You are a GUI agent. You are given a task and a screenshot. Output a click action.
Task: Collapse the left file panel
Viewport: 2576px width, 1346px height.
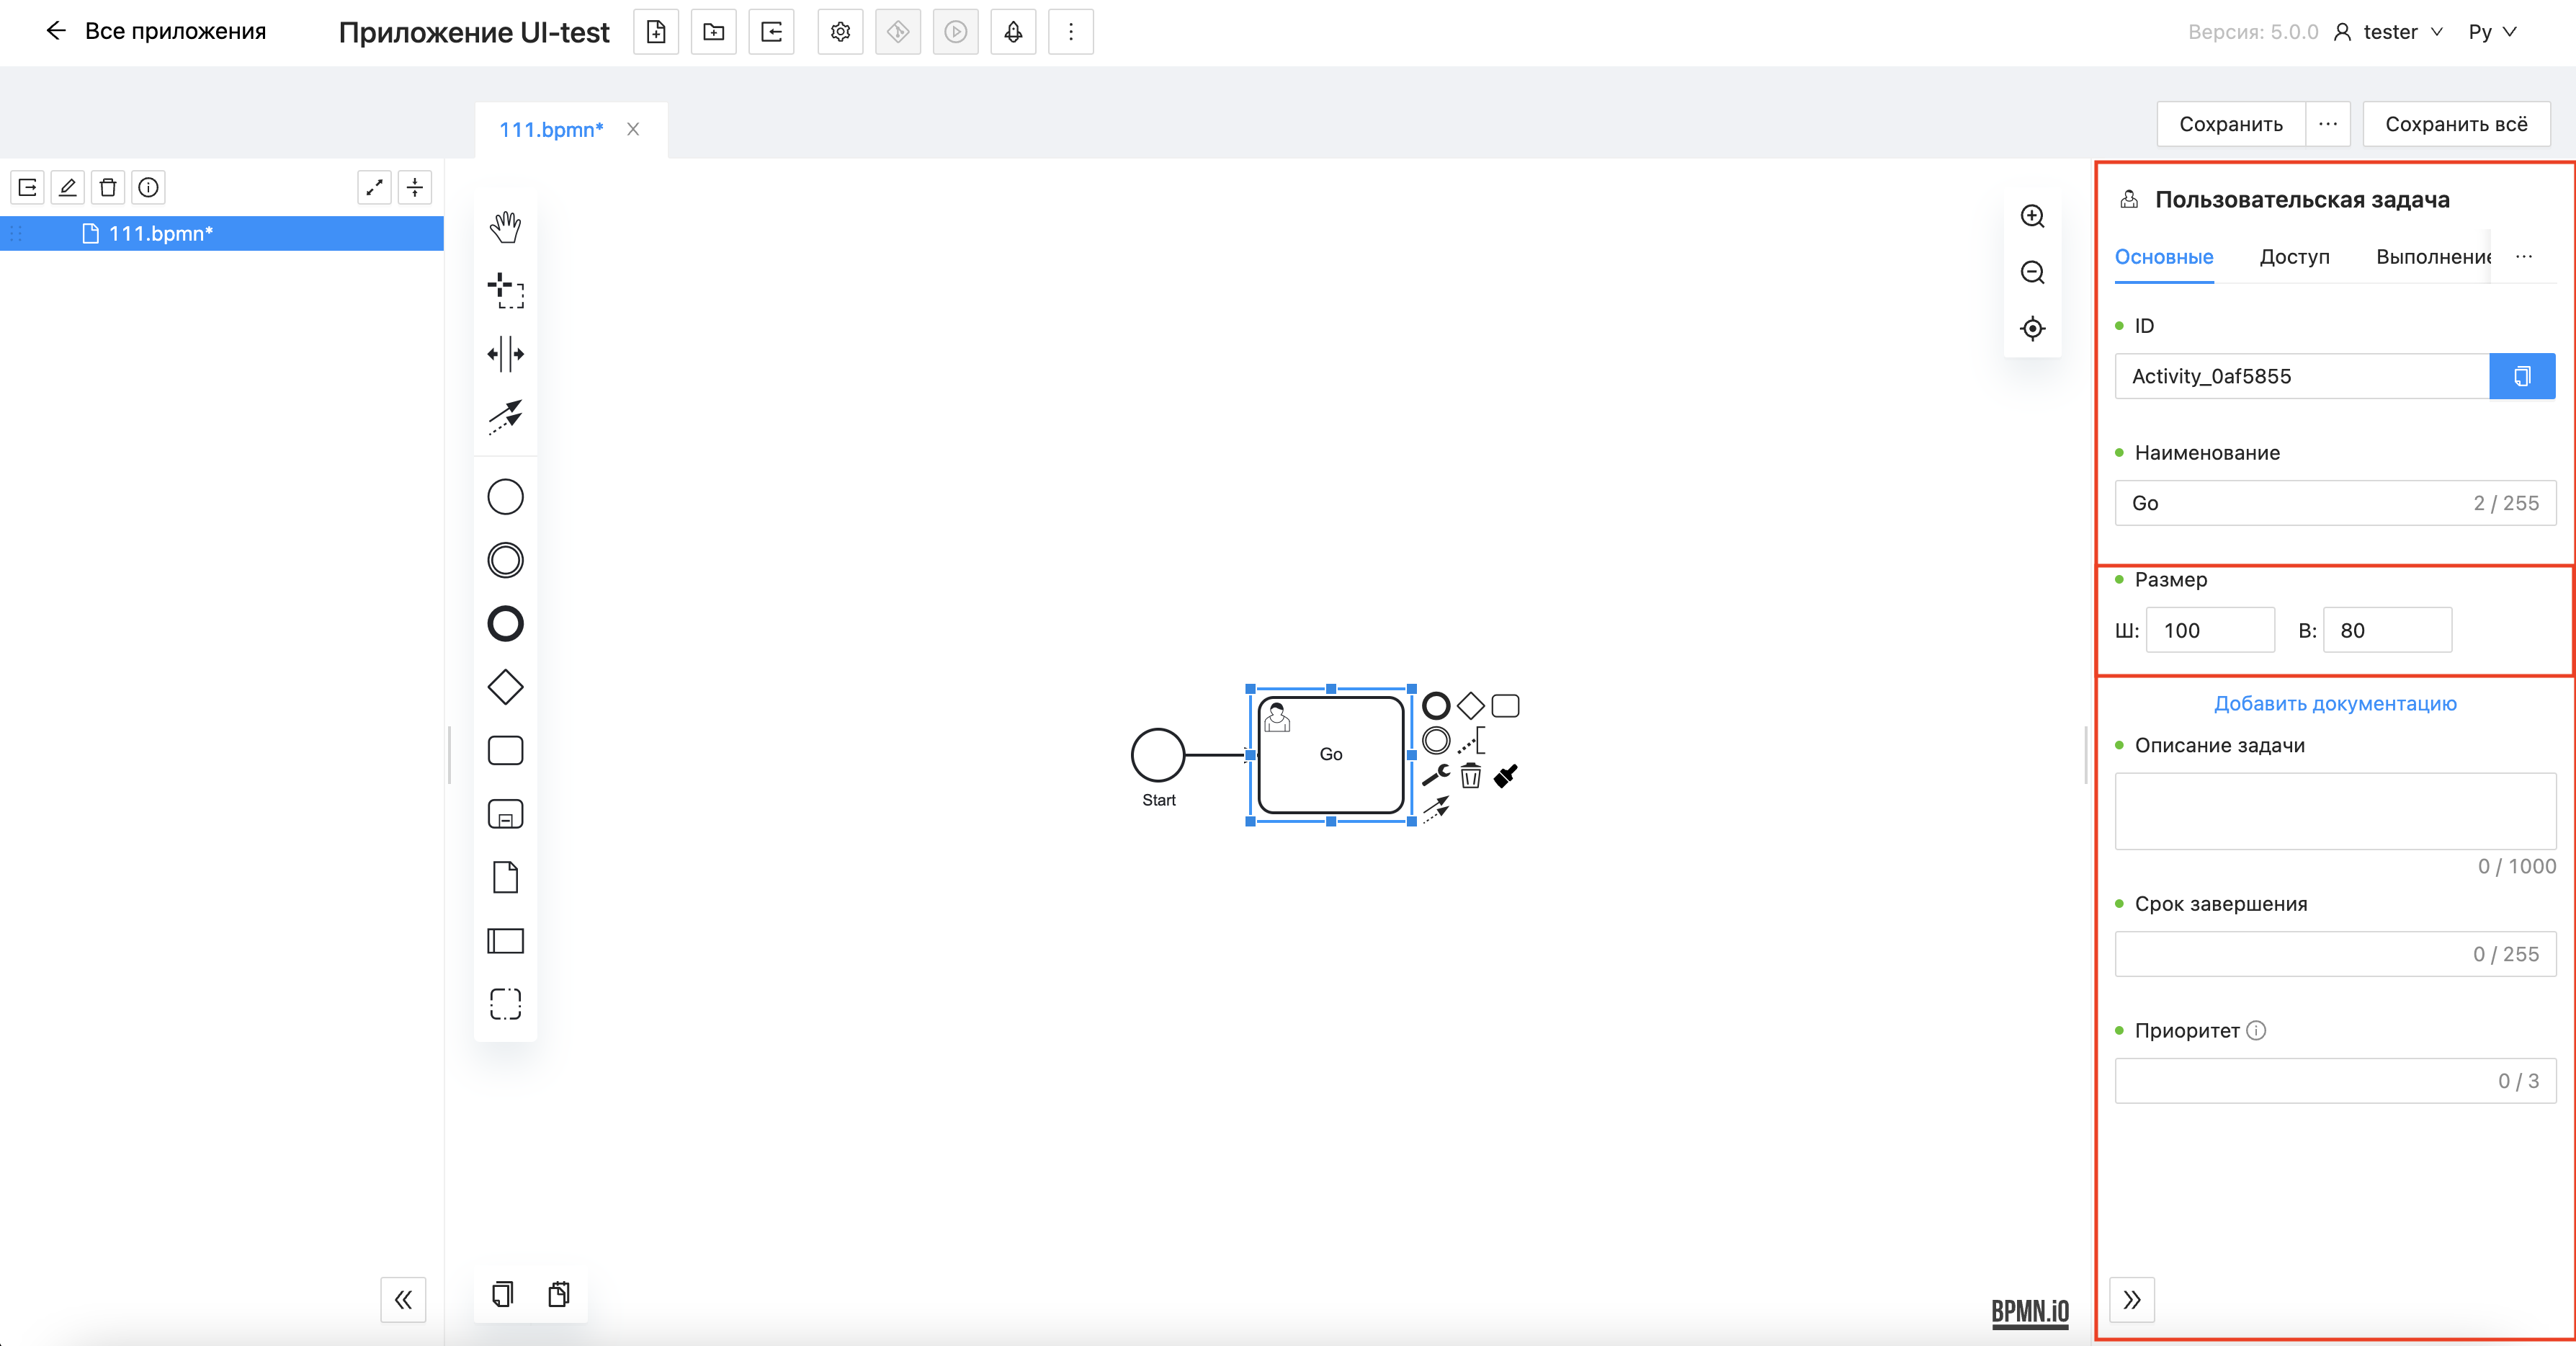(403, 1299)
